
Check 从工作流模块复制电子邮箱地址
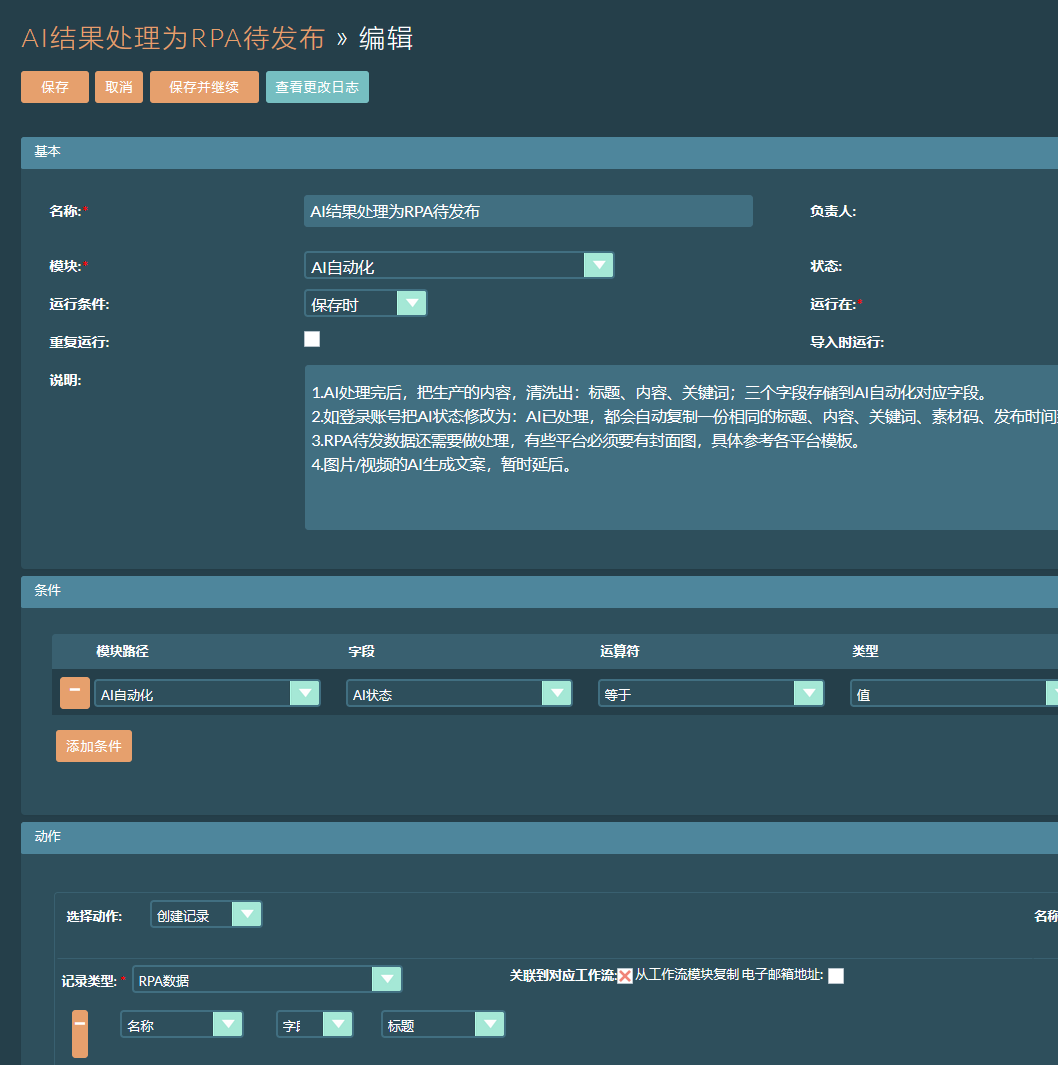pos(836,978)
